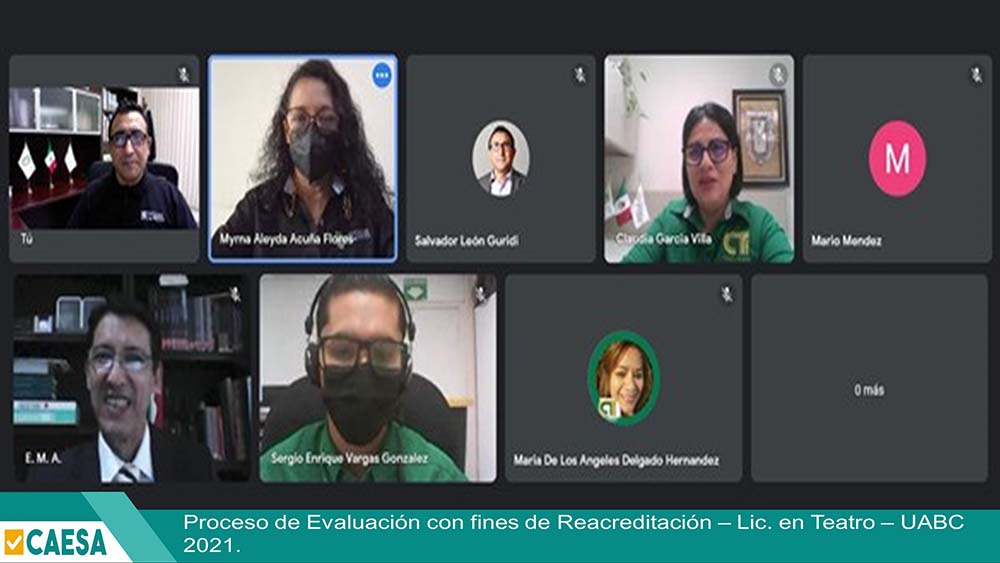Select Myrna Aleyda Acuña Flores video tile
Viewport: 1000px width, 563px height.
pyautogui.click(x=302, y=158)
